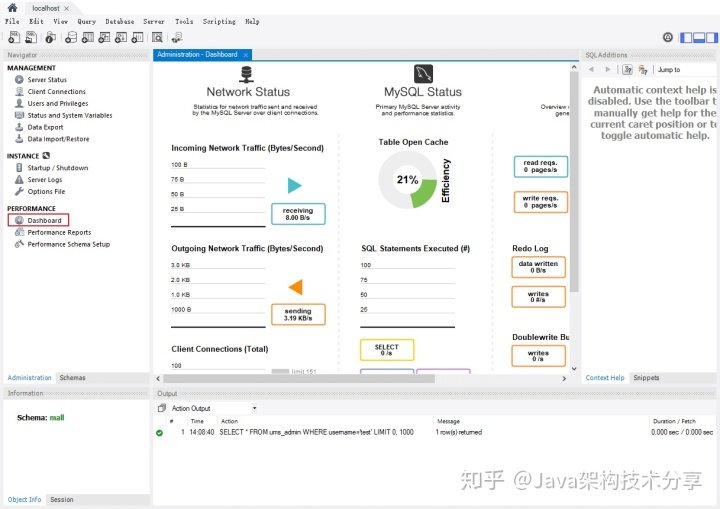Create new schema toolbar icon
Screen dimensions: 720x509
[x=71, y=37]
